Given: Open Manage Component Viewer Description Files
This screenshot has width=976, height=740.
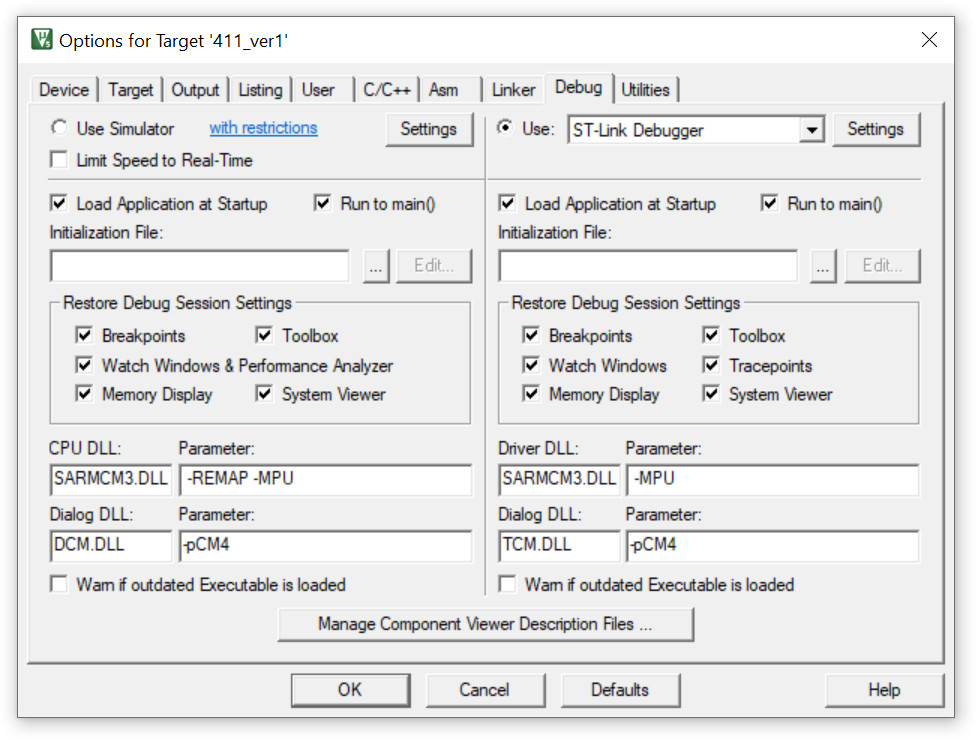Looking at the screenshot, I should (x=486, y=624).
